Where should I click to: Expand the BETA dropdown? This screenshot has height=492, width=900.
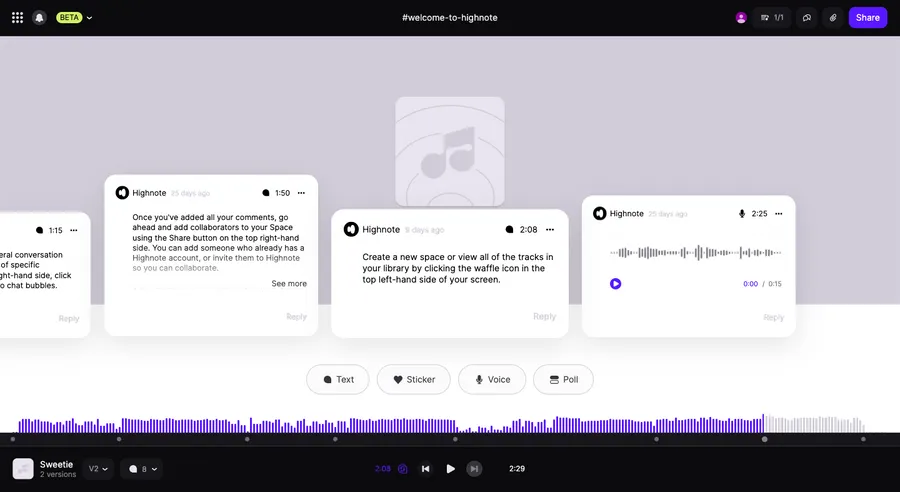[74, 18]
